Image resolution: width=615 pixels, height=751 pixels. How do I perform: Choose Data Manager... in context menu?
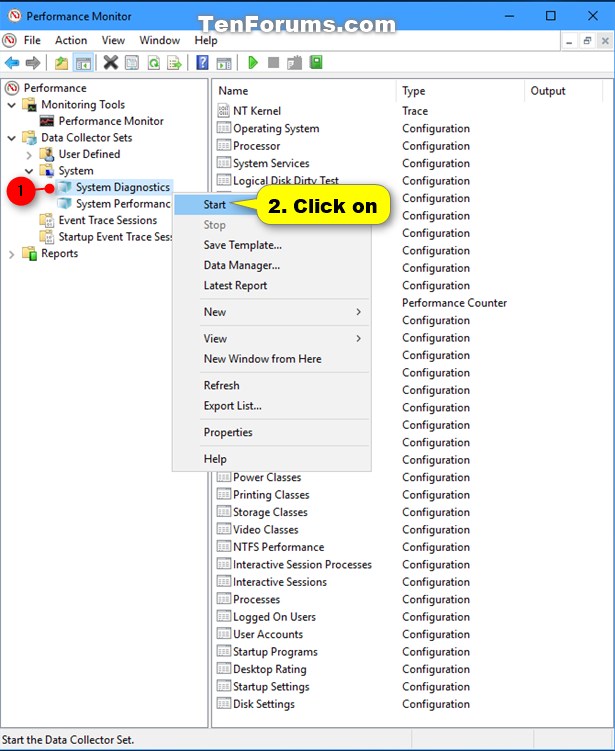272,265
